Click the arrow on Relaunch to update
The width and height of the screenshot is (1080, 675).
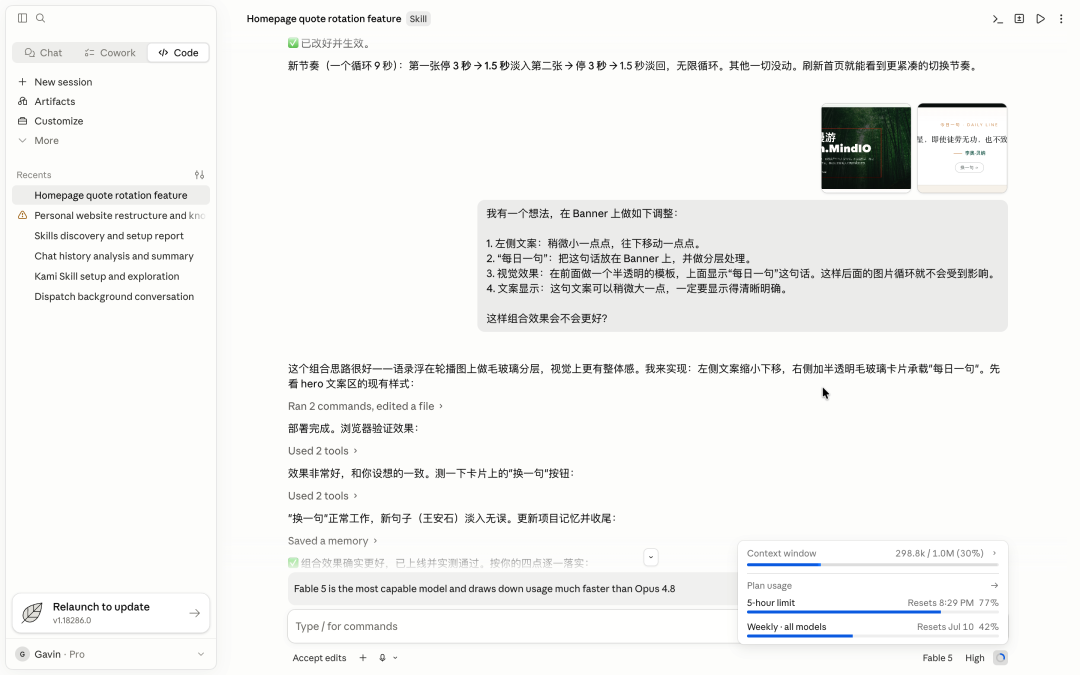(x=195, y=612)
